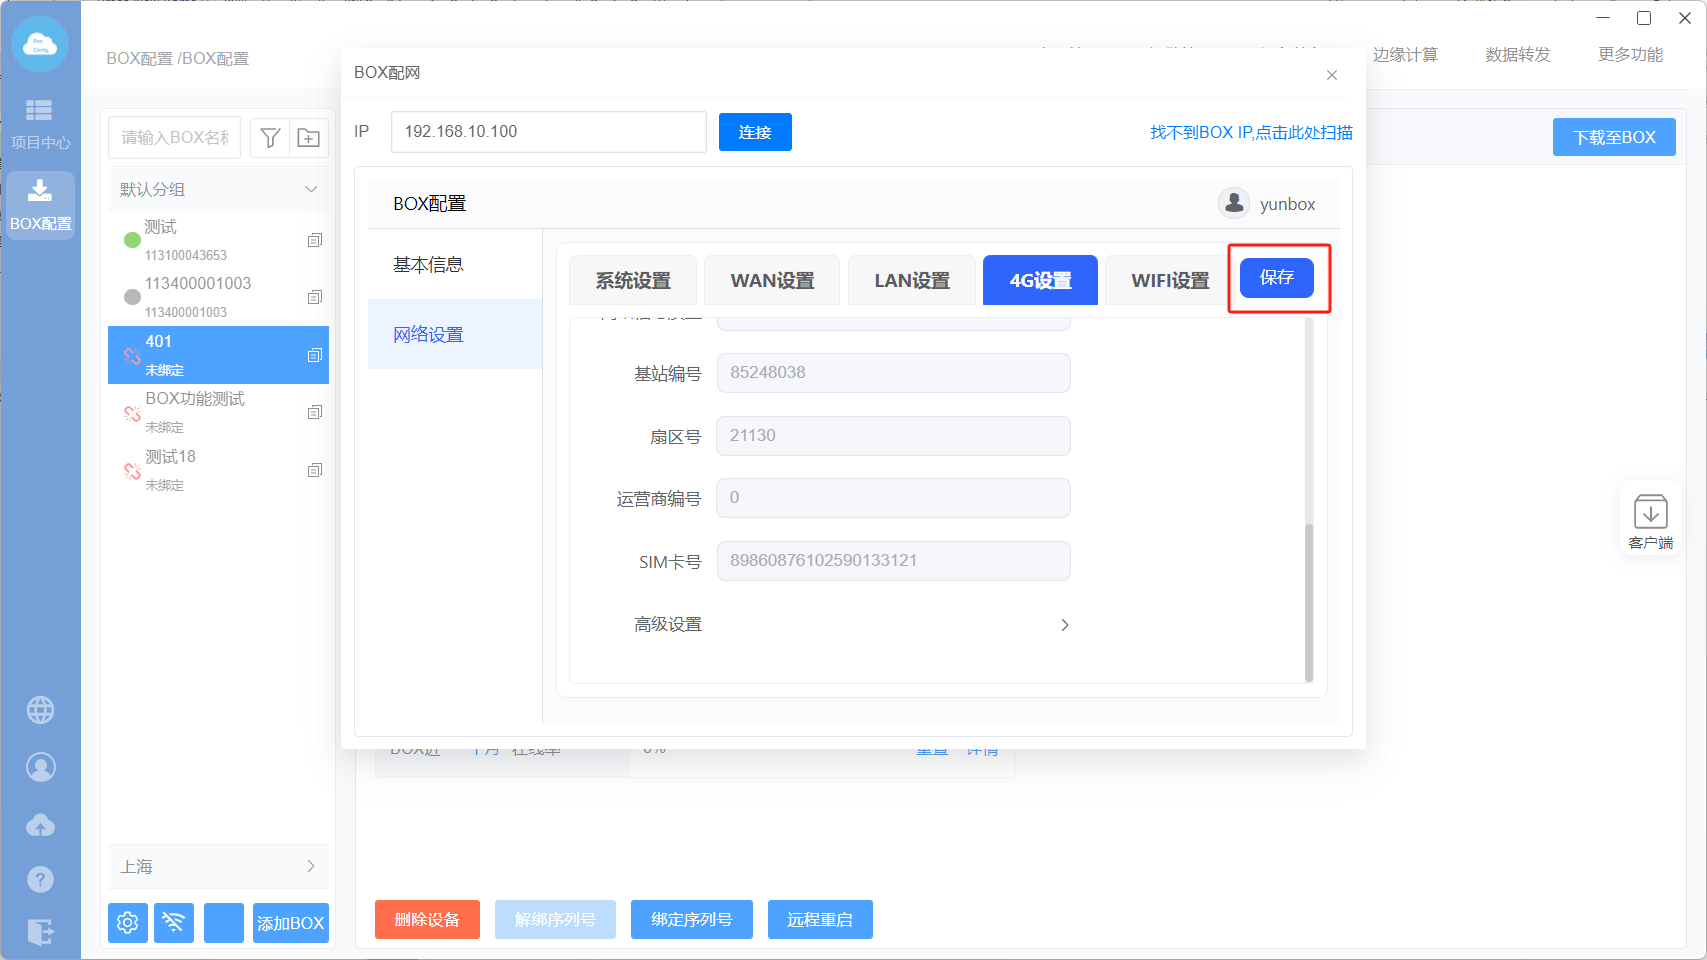This screenshot has height=960, width=1707.
Task: Click the filter funnel icon
Action: pos(270,138)
